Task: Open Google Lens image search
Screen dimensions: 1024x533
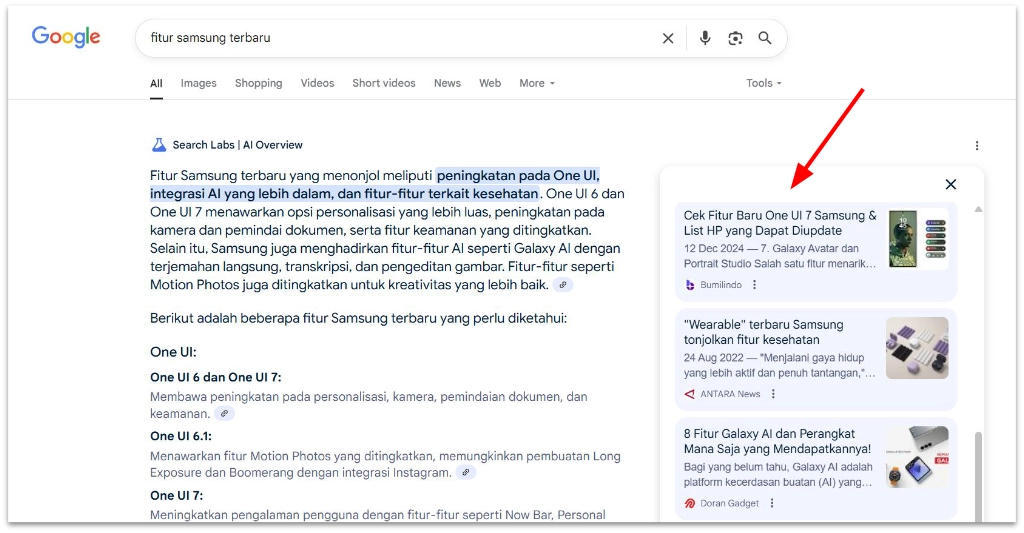Action: [735, 38]
